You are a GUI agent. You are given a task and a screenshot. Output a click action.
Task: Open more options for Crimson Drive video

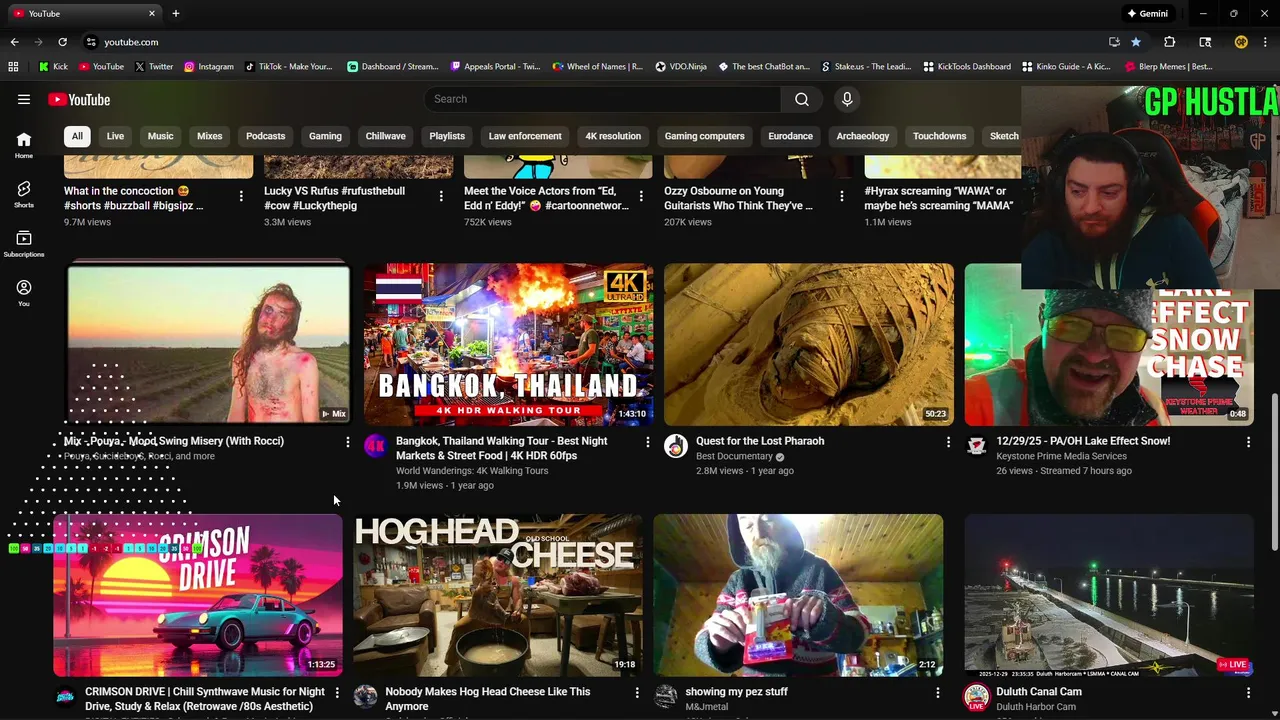[337, 692]
